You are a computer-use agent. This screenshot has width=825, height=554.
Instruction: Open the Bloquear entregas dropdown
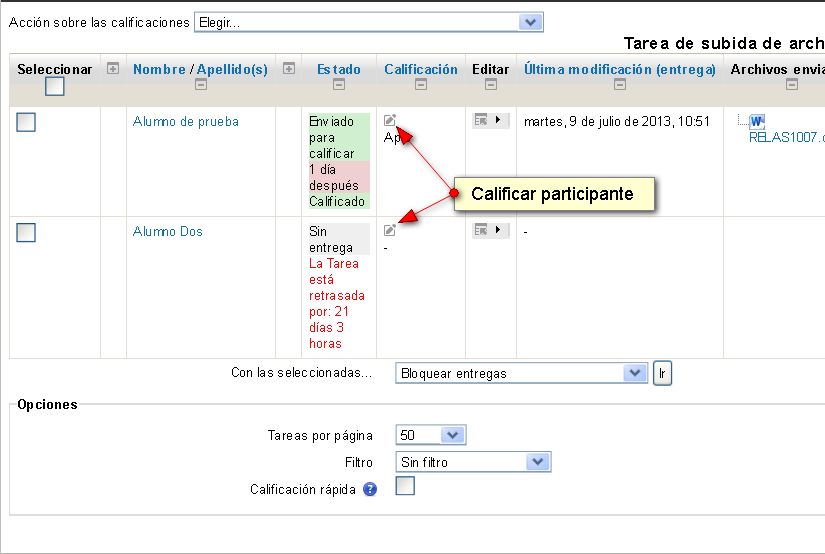[521, 373]
